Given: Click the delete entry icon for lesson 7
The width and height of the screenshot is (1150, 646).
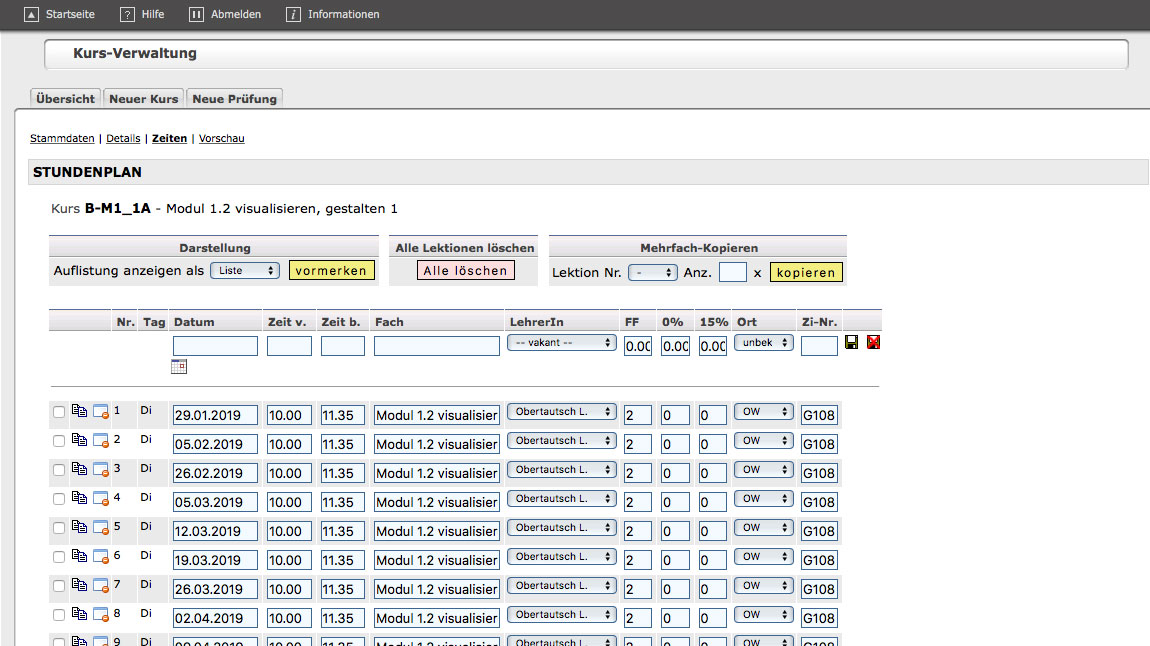Looking at the screenshot, I should (x=101, y=586).
